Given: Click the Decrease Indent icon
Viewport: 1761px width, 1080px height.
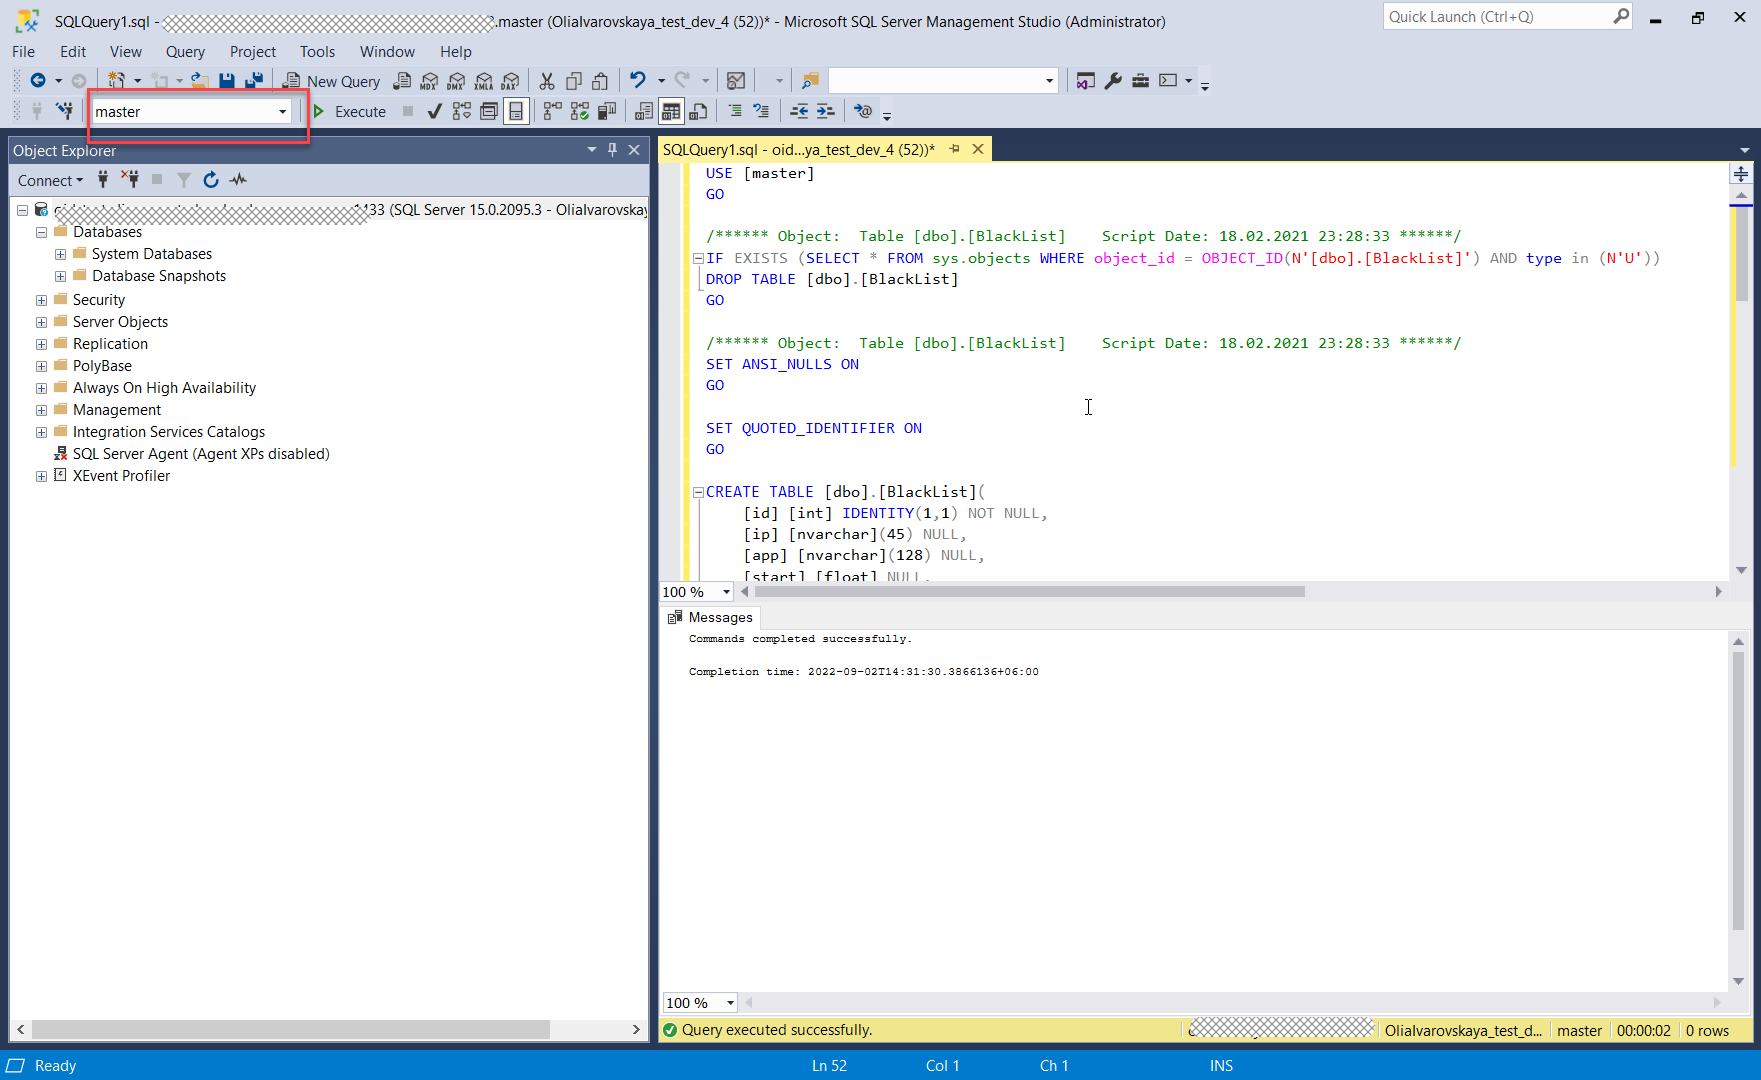Looking at the screenshot, I should coord(799,111).
